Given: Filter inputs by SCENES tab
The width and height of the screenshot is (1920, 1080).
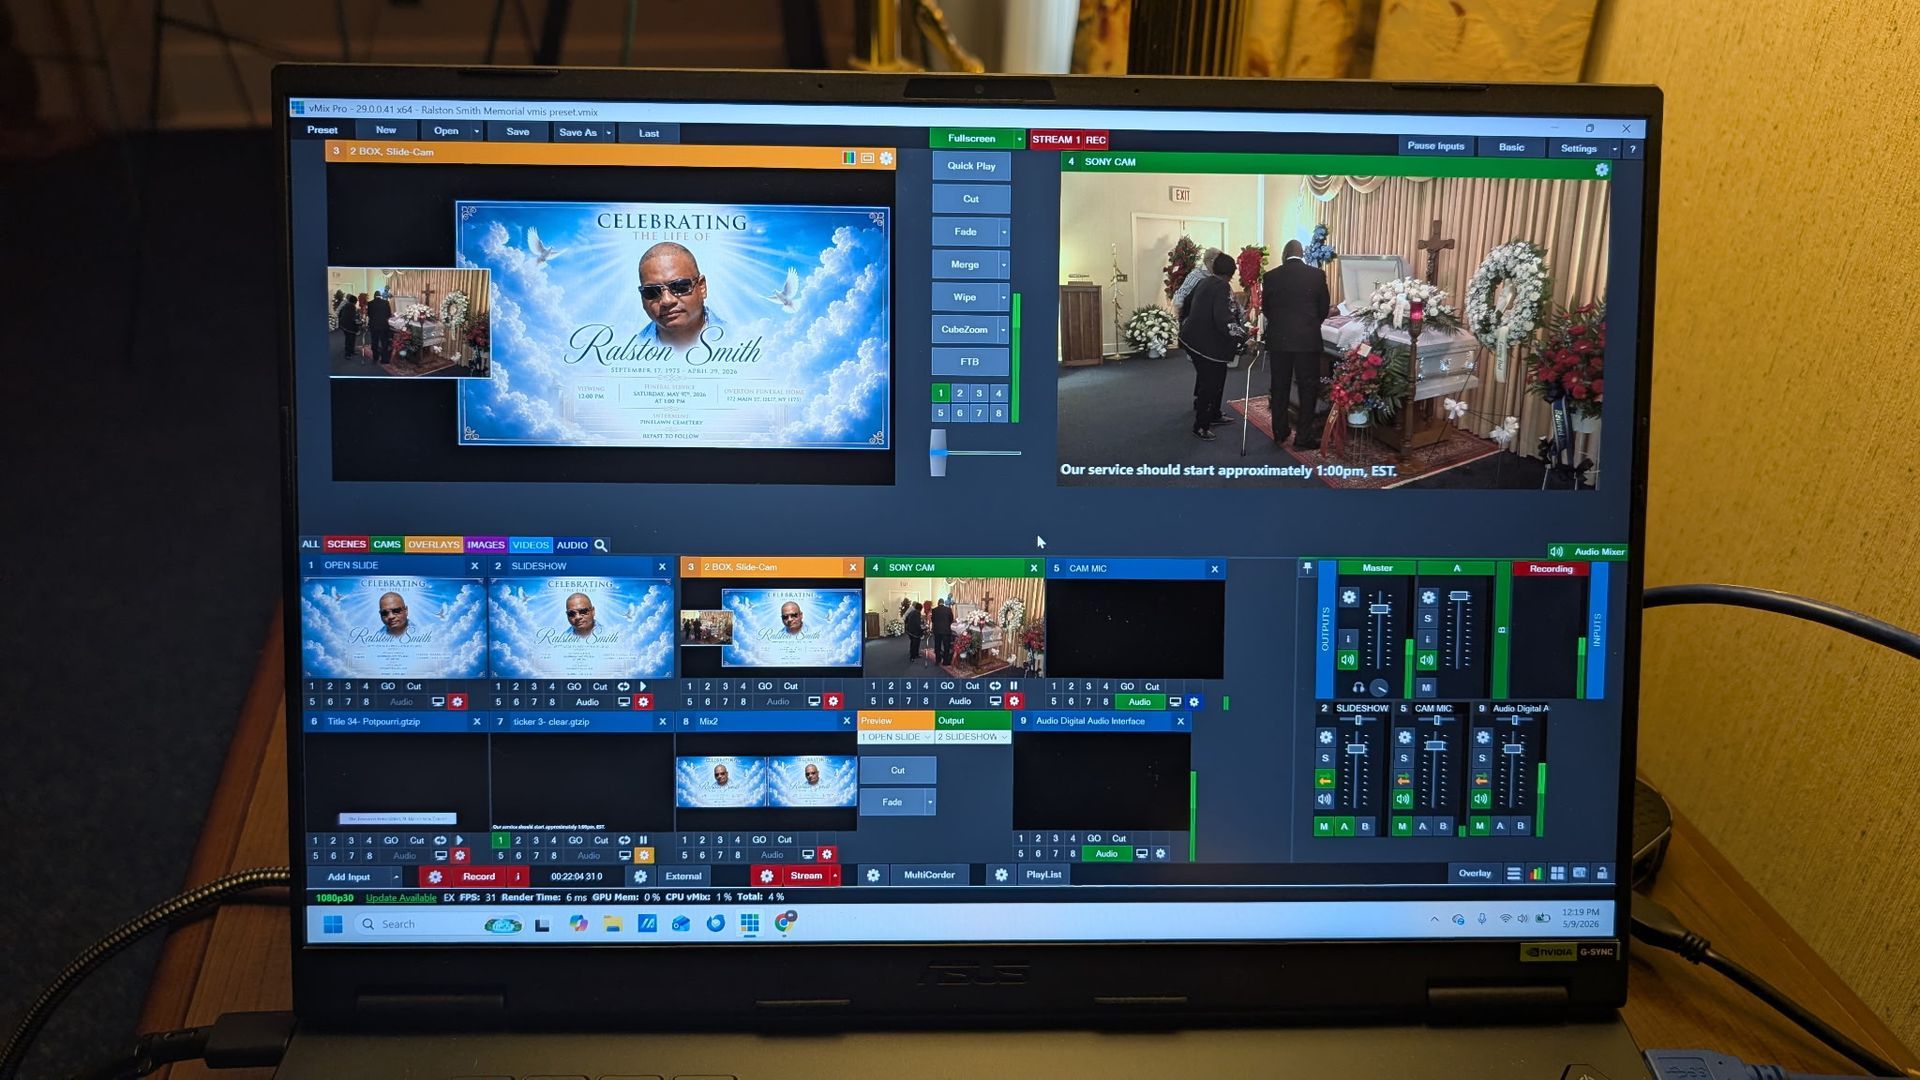Looking at the screenshot, I should (x=346, y=545).
